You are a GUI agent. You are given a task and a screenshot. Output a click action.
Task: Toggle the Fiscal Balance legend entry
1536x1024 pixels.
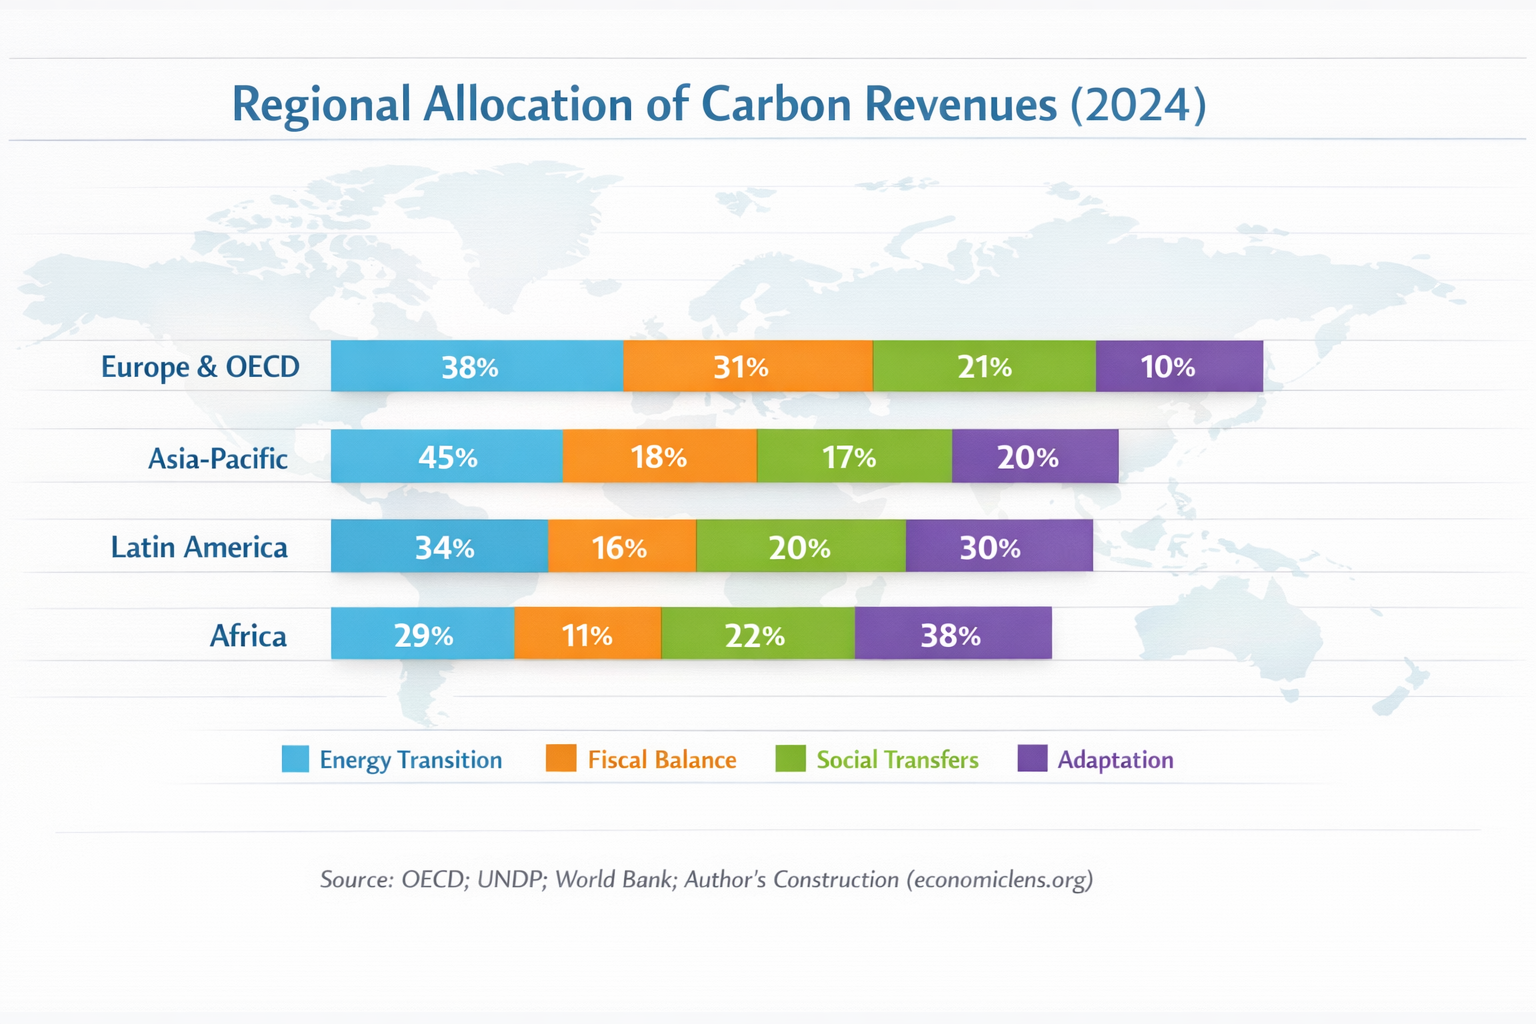coord(662,759)
